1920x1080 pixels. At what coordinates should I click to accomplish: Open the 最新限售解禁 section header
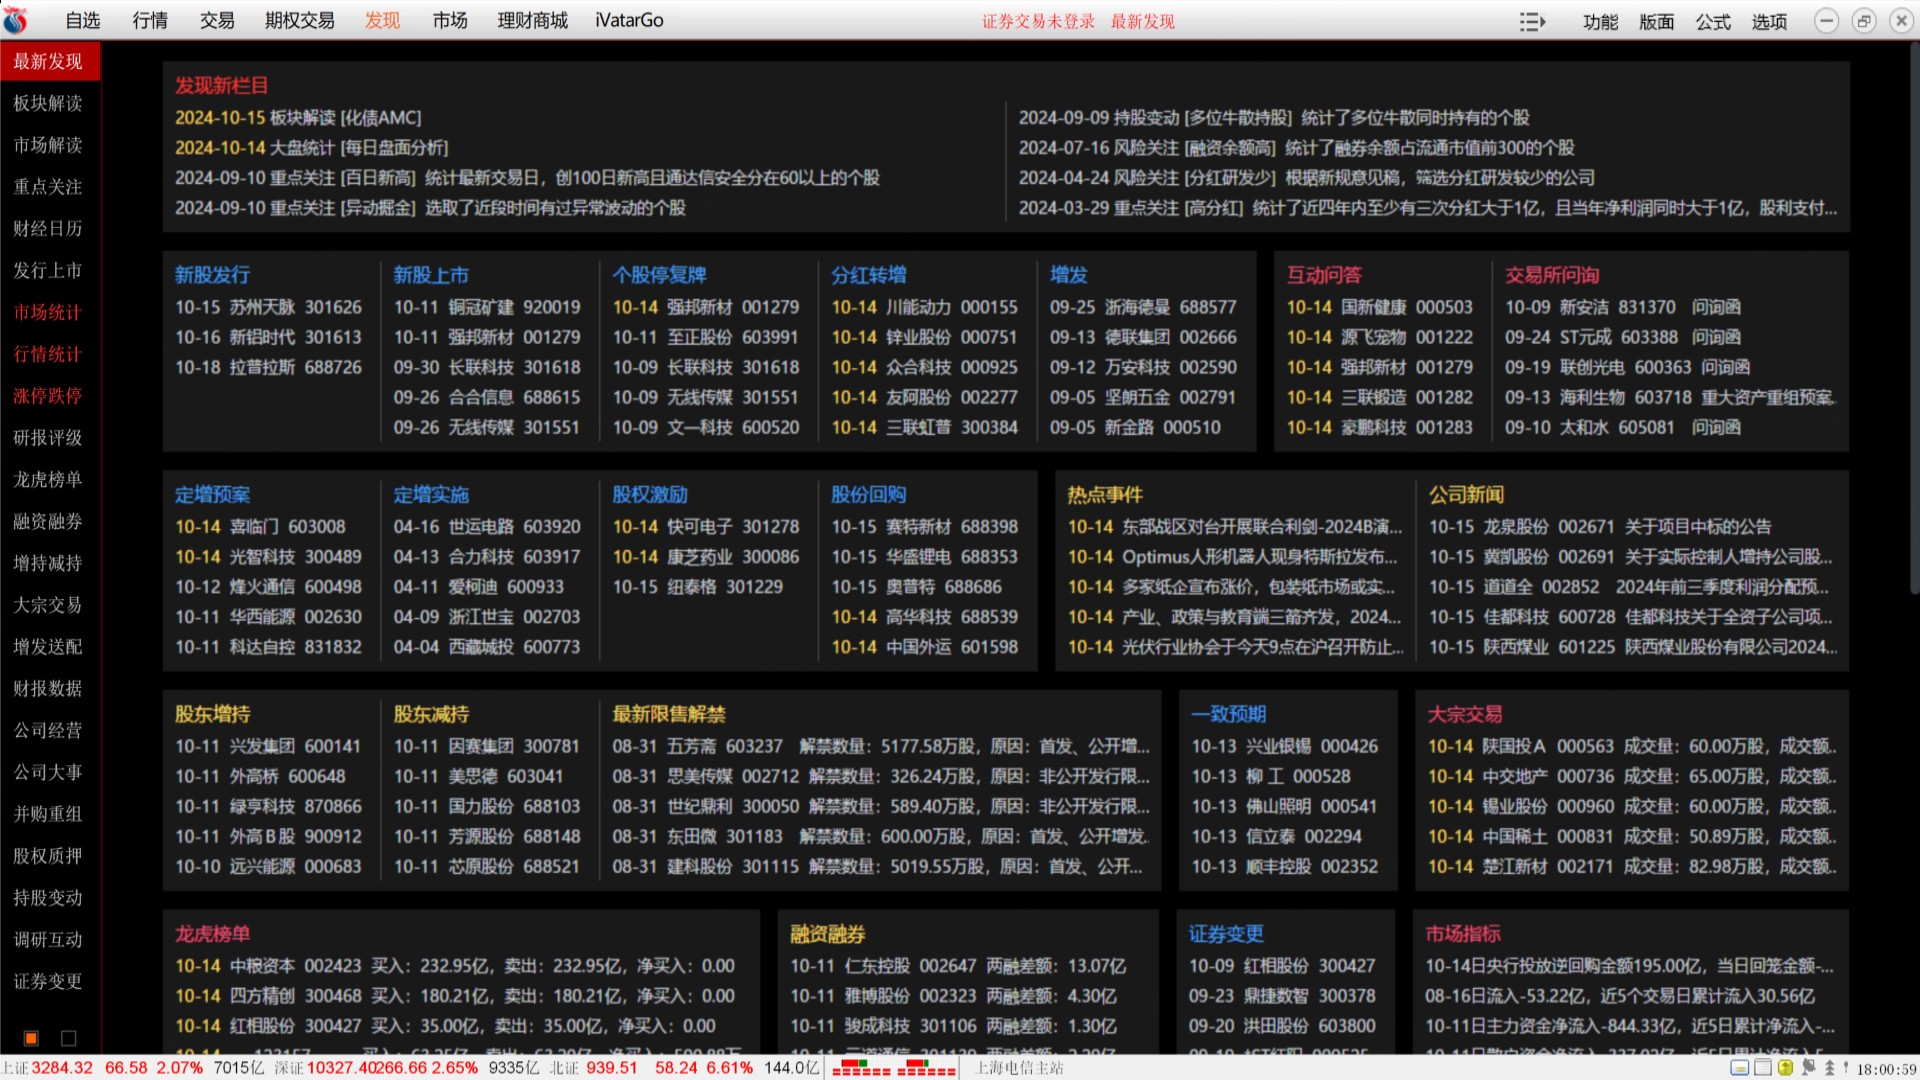pos(669,714)
